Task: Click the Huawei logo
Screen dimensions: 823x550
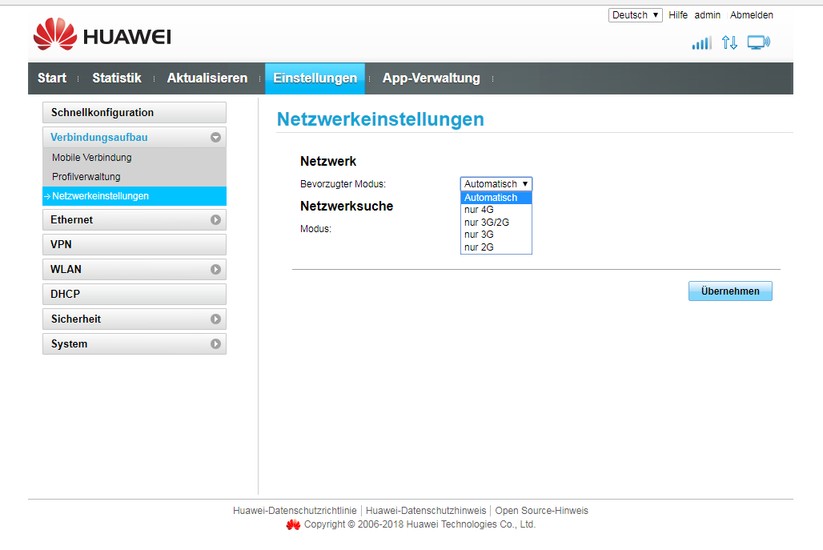Action: coord(102,36)
